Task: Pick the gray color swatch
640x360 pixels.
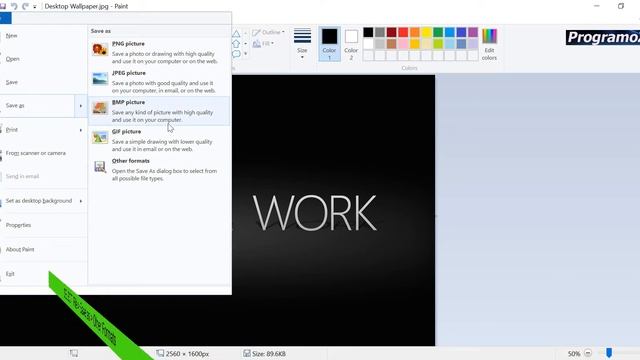Action: click(380, 32)
